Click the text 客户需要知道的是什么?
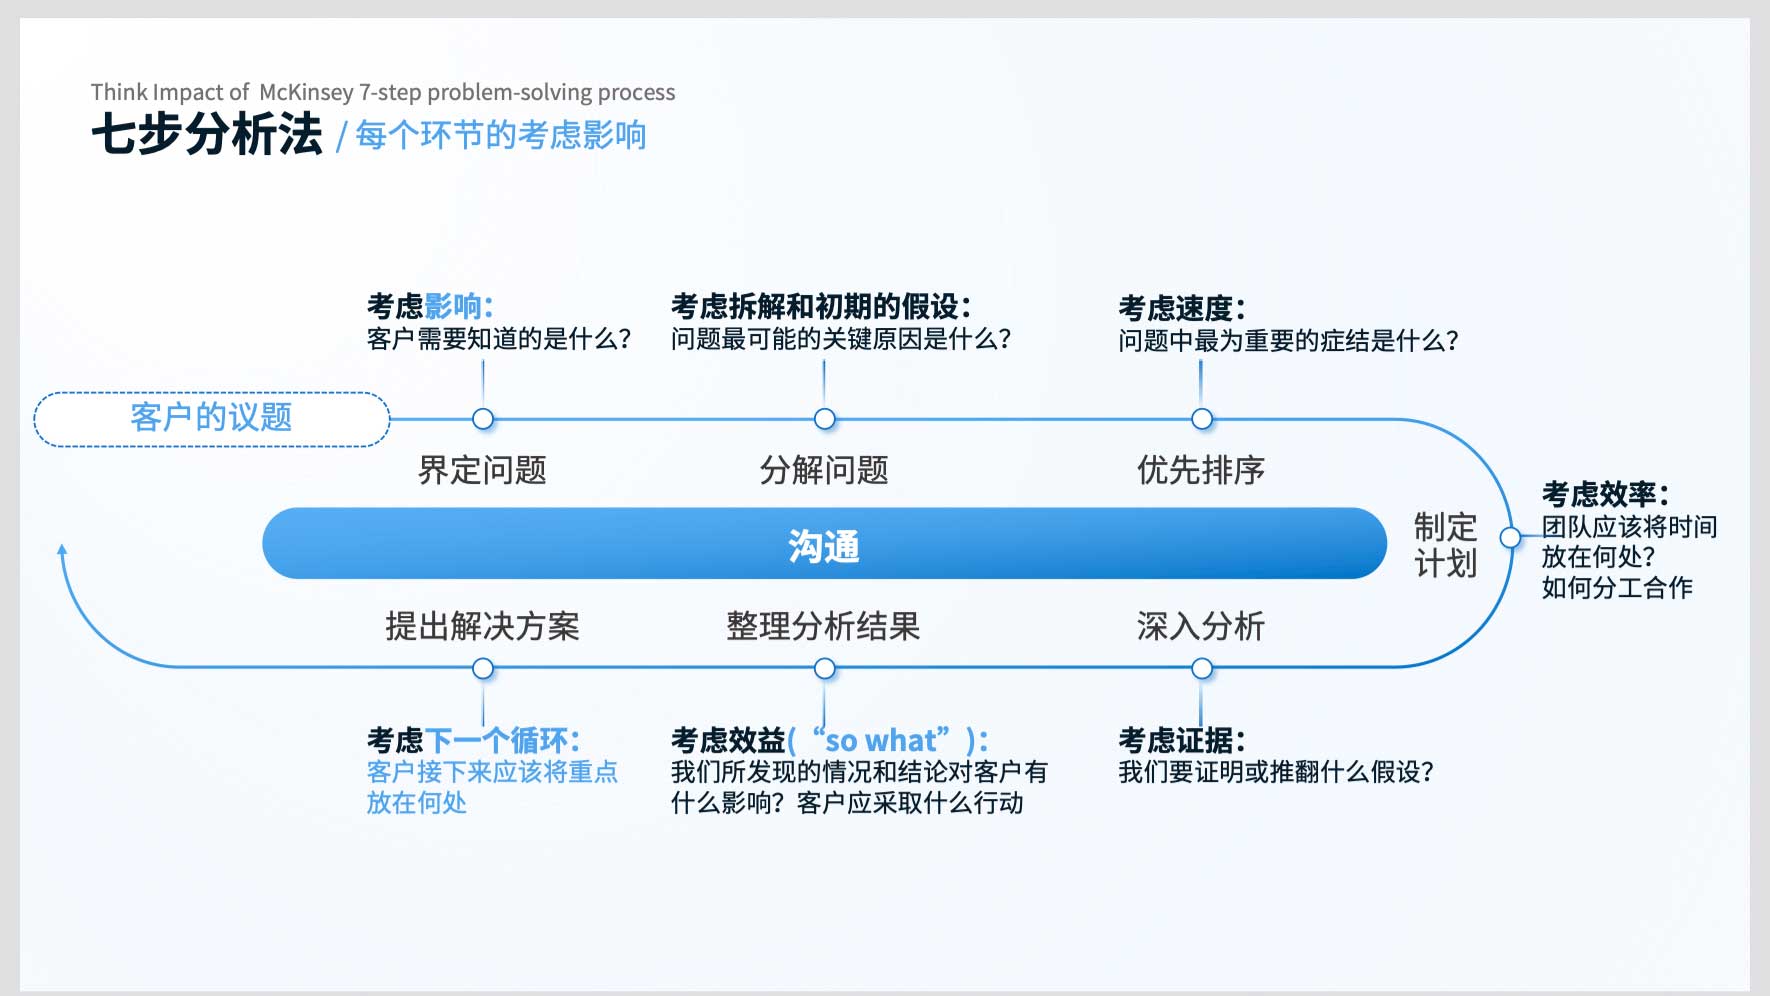 499,339
